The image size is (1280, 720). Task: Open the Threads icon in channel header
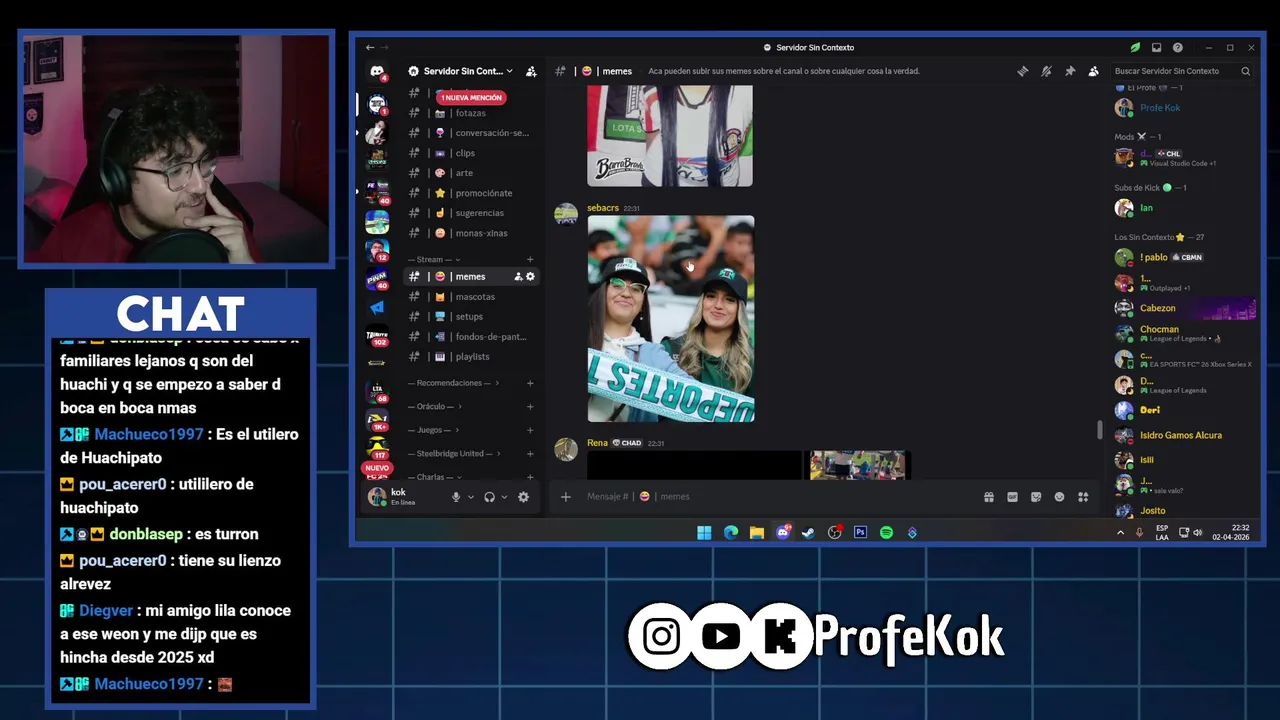[1022, 71]
